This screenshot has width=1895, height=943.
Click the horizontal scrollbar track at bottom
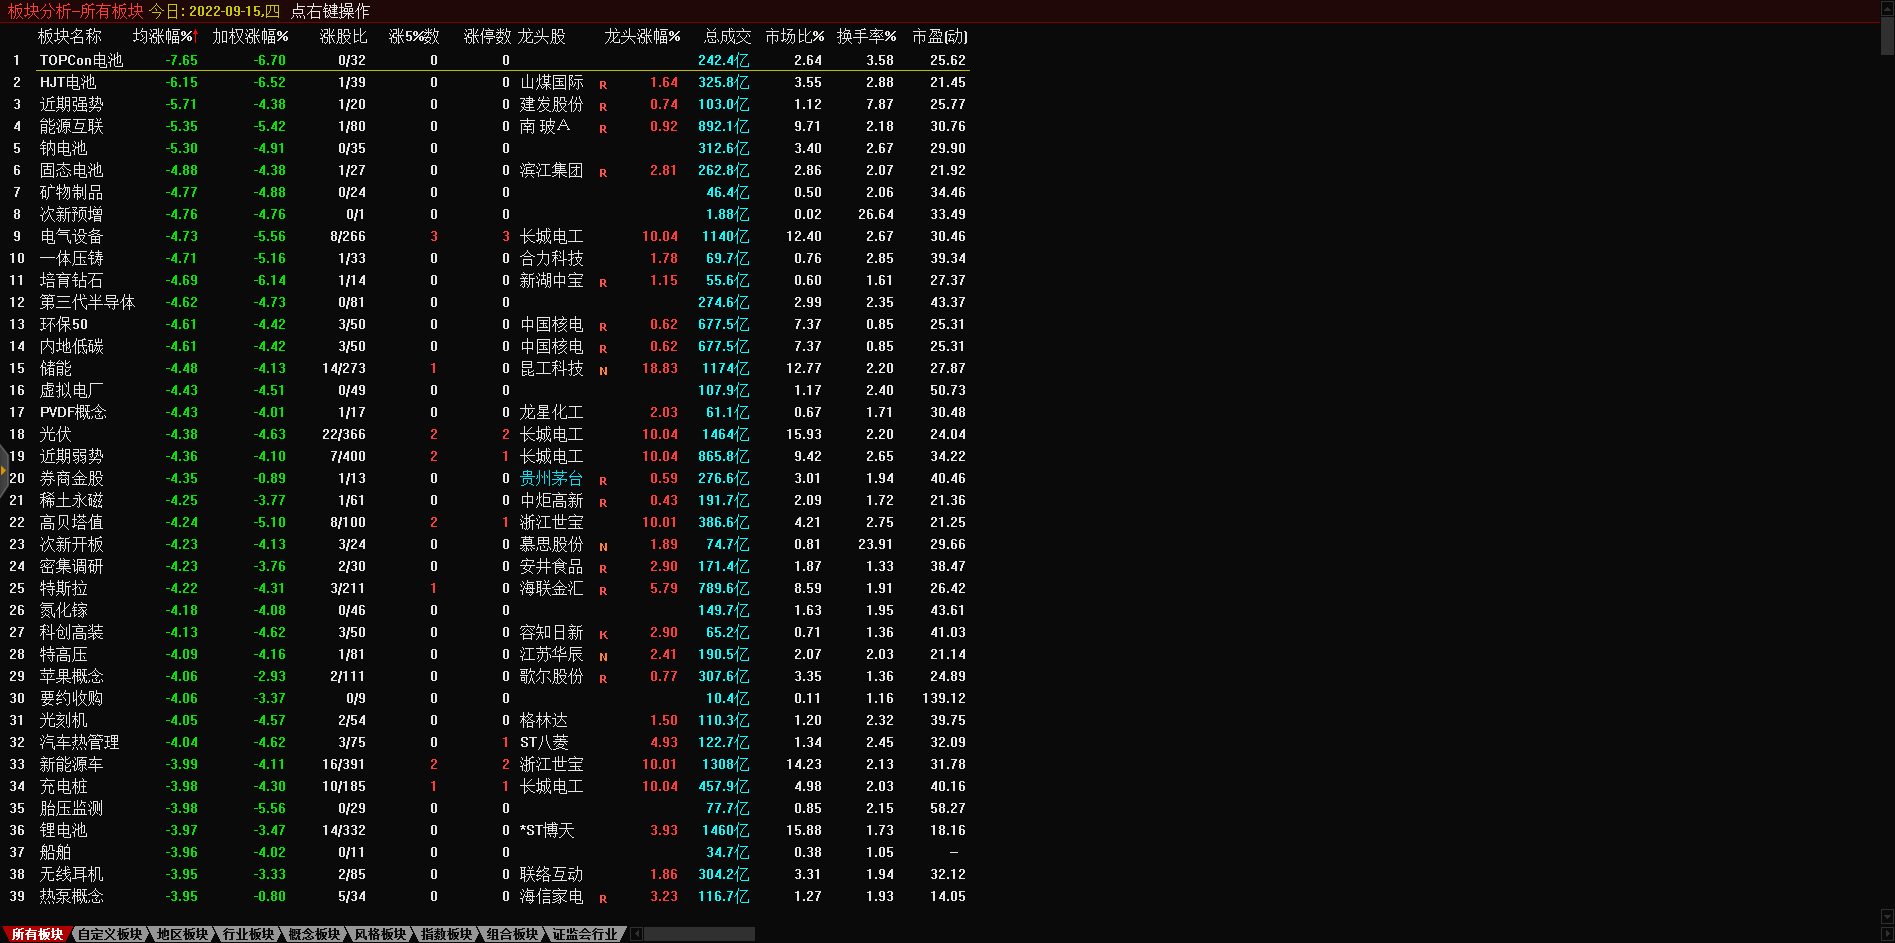point(699,934)
